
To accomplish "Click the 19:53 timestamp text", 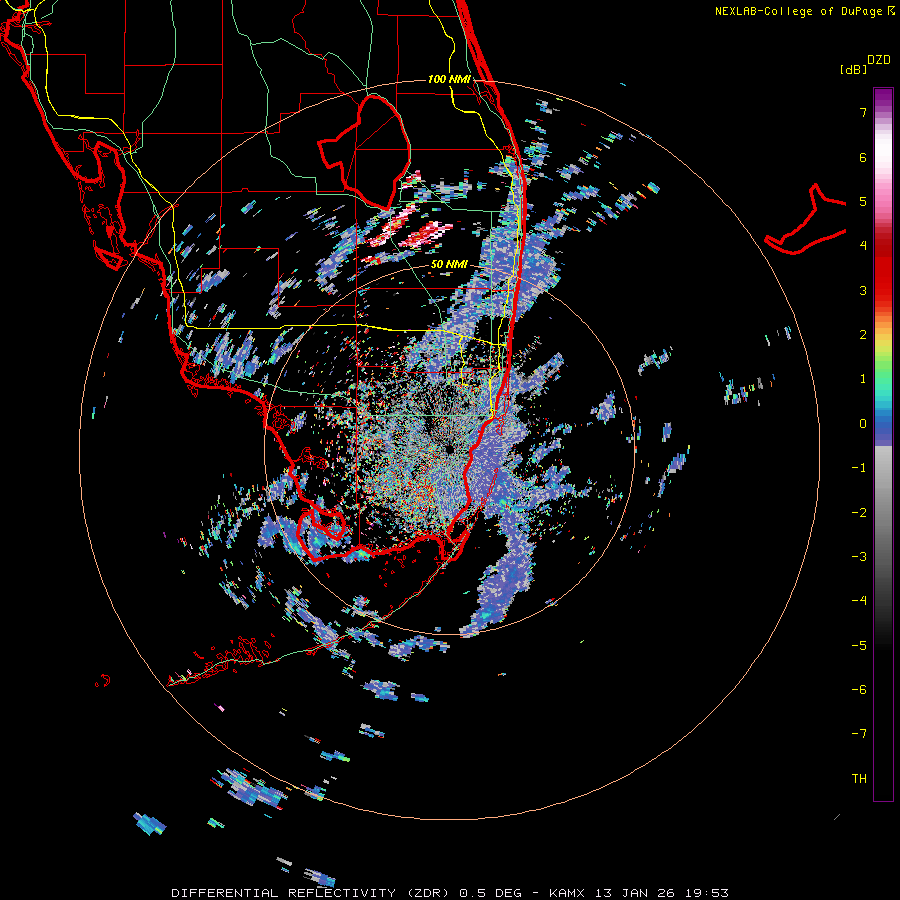I will click(707, 893).
